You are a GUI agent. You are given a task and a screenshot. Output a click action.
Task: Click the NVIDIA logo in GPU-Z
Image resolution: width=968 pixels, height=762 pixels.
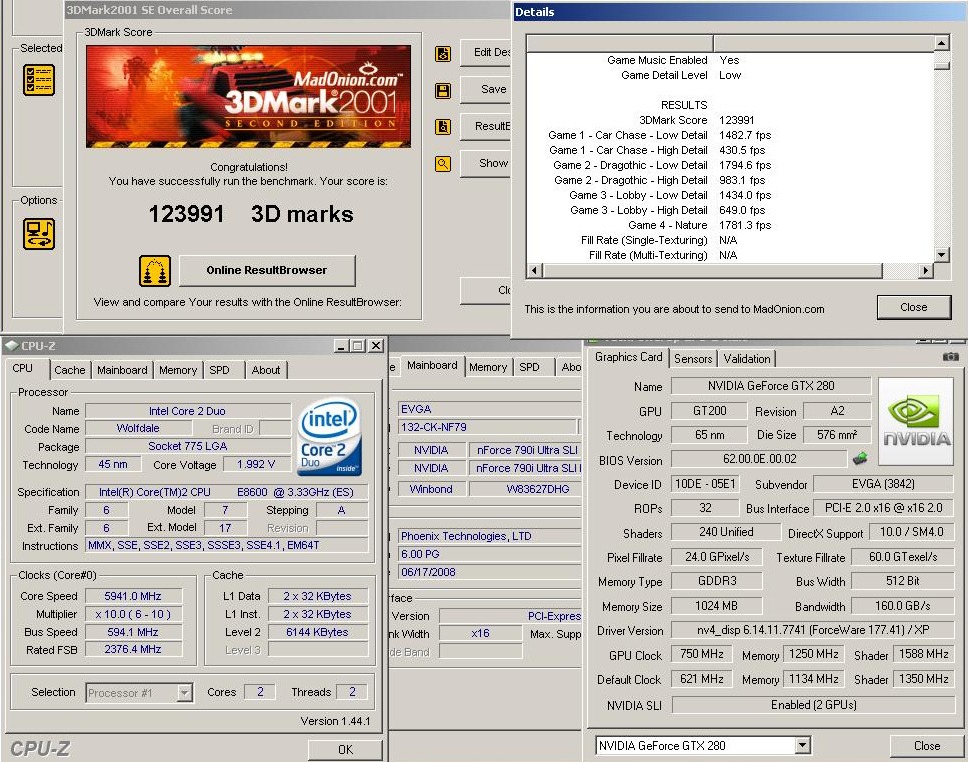[916, 421]
